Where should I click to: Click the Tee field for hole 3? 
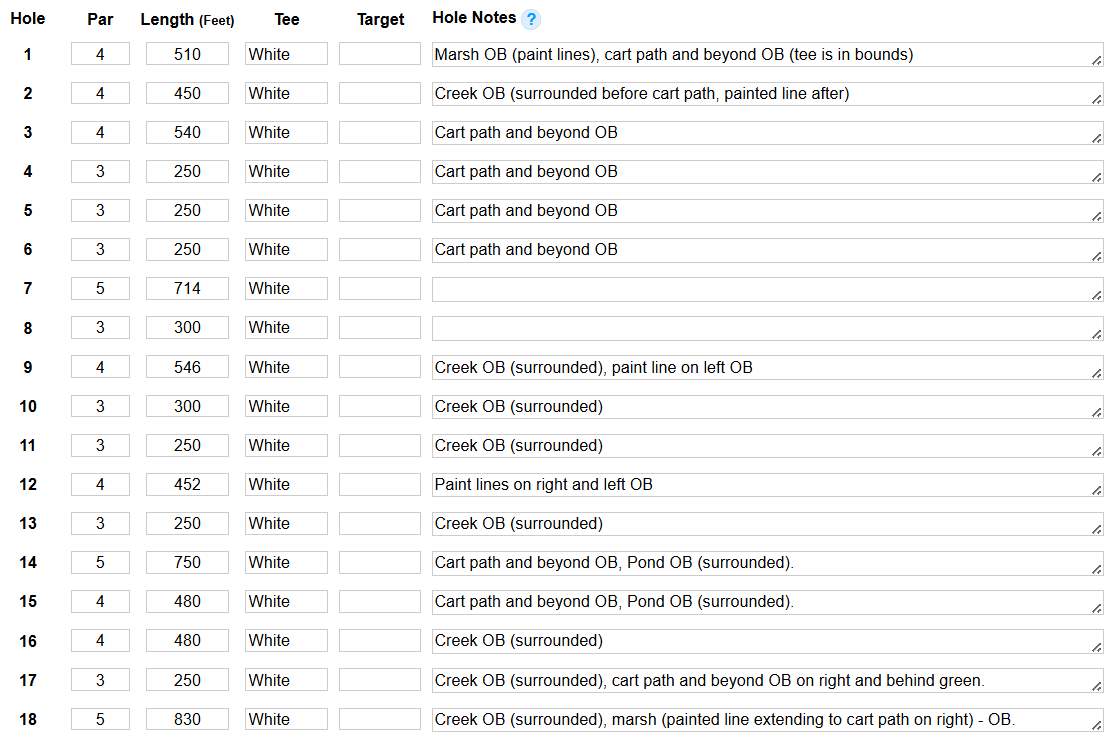tap(286, 133)
